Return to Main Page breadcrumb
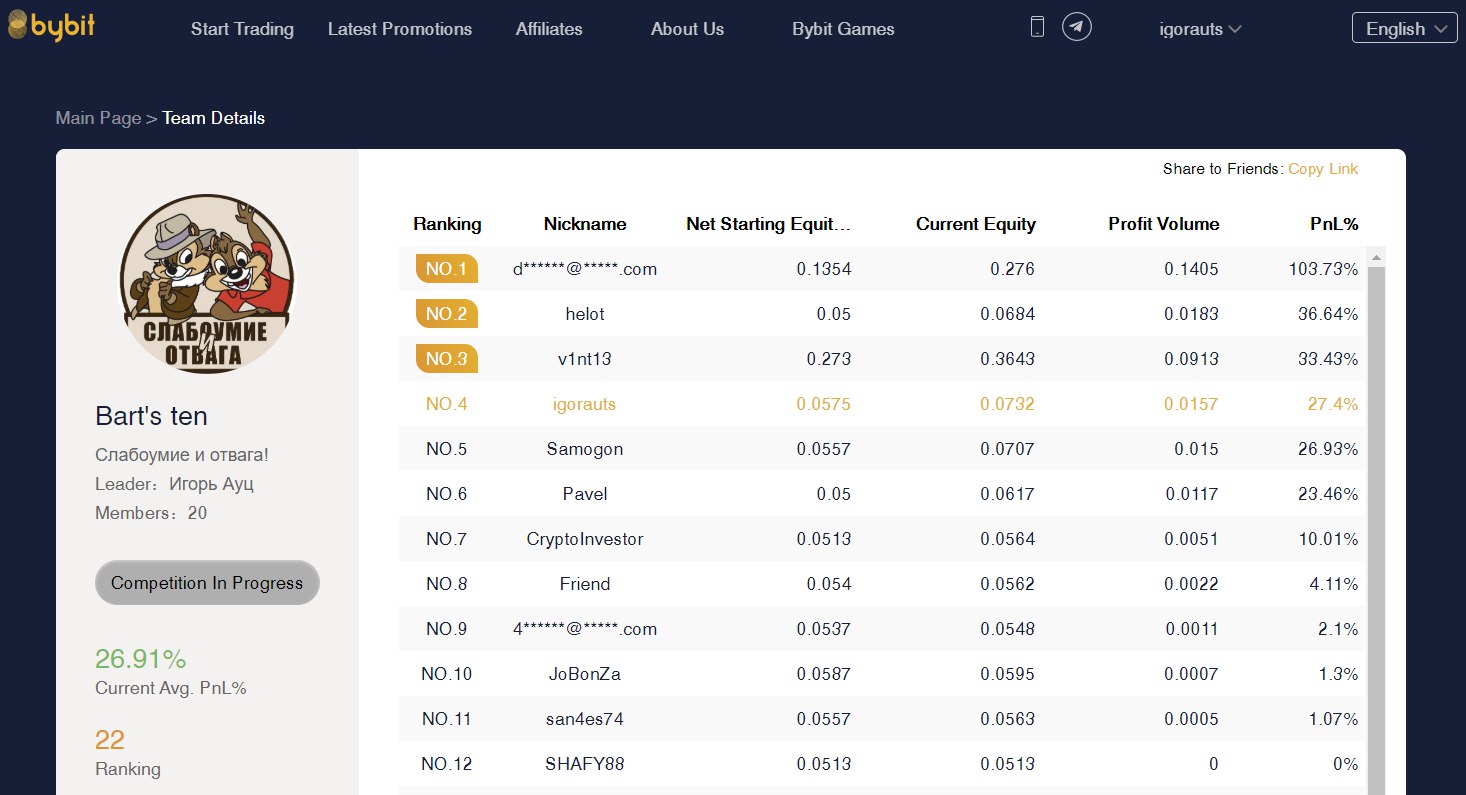 coord(98,118)
